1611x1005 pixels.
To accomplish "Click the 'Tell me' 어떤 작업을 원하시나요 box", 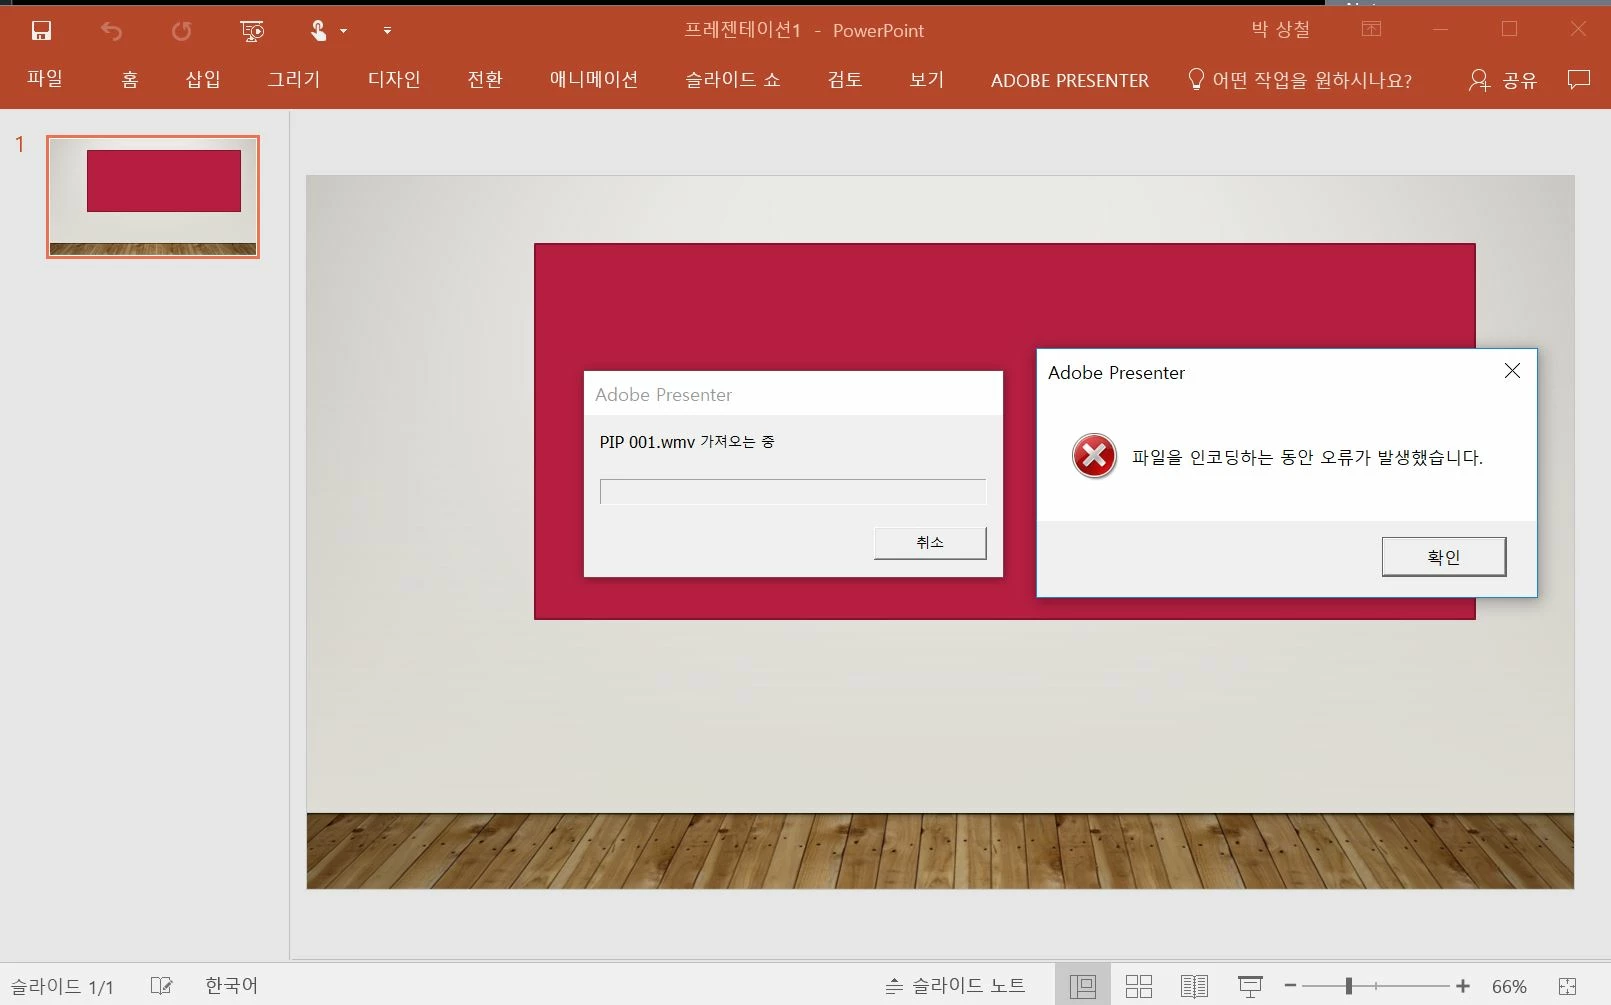I will click(x=1300, y=80).
